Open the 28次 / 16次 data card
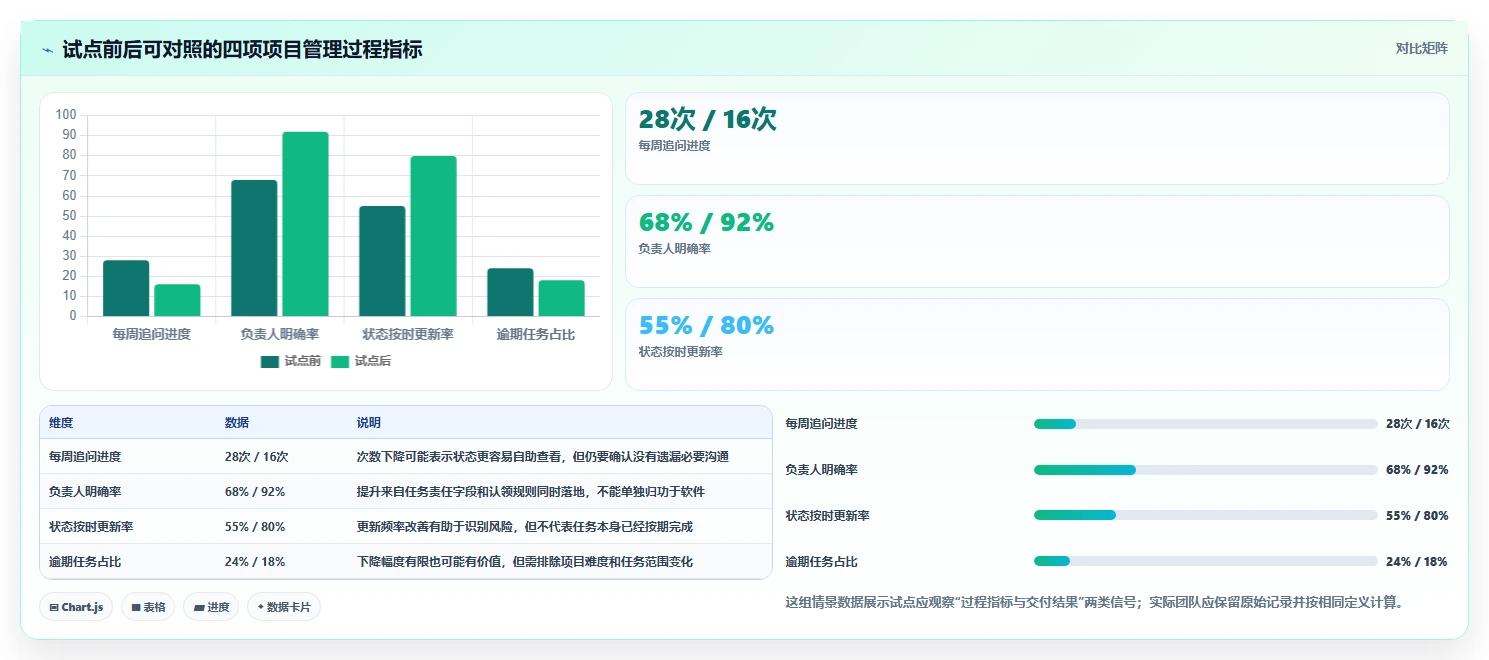The image size is (1489, 660). click(x=1037, y=139)
